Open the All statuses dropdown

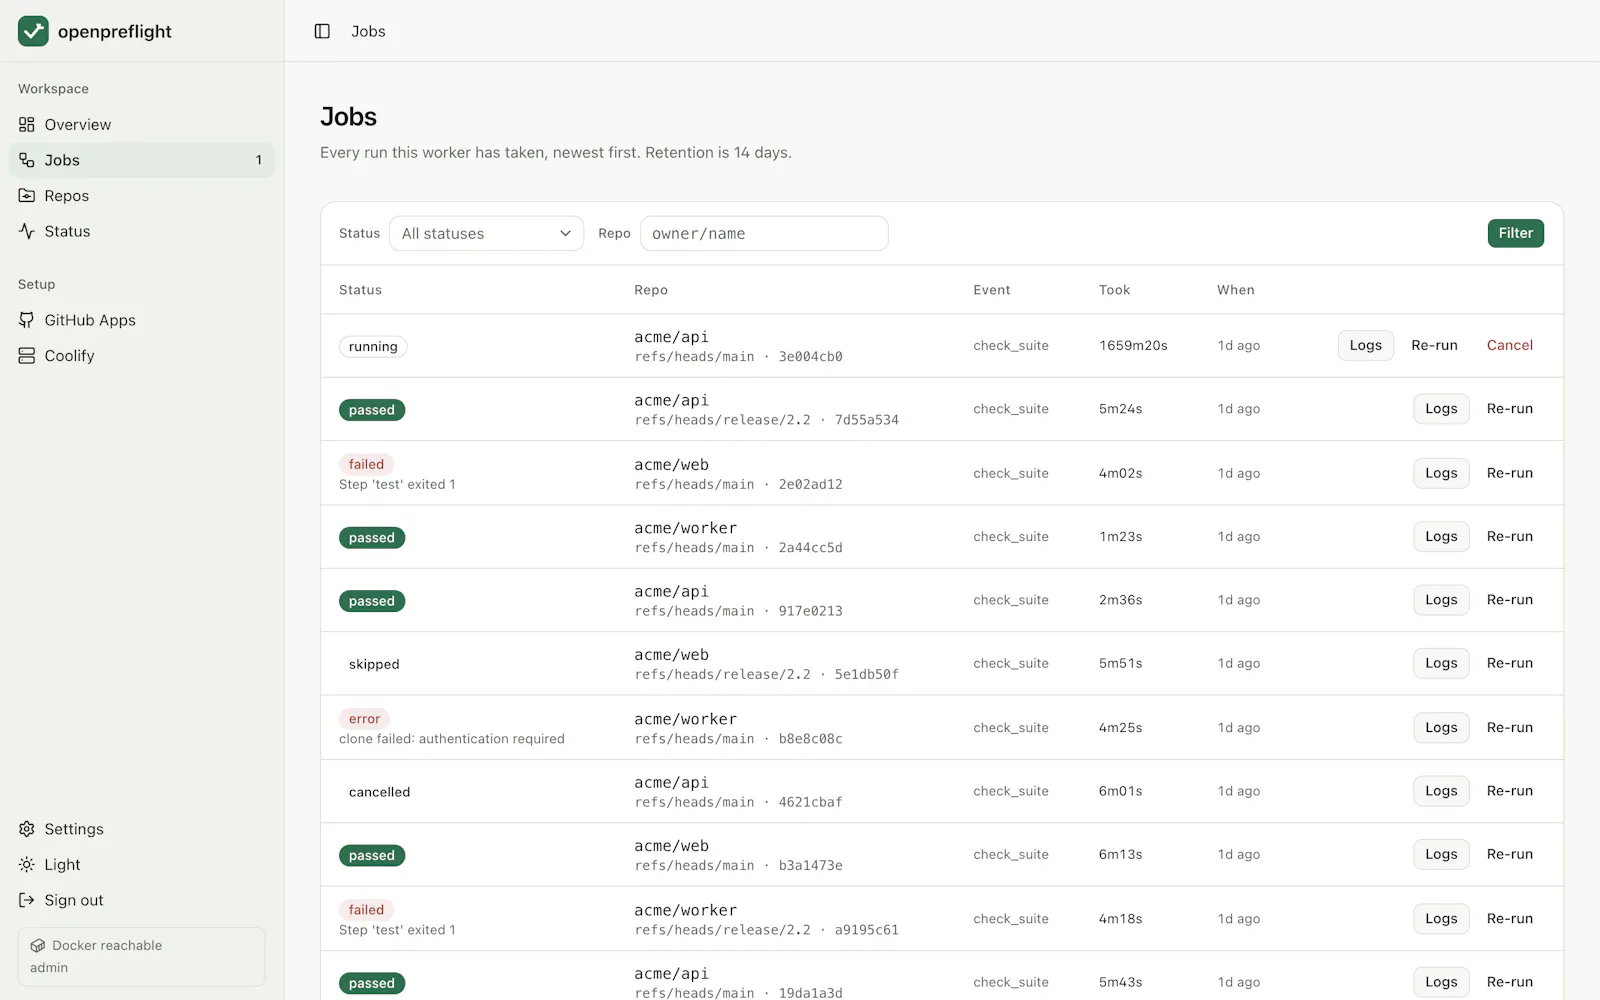pyautogui.click(x=486, y=233)
